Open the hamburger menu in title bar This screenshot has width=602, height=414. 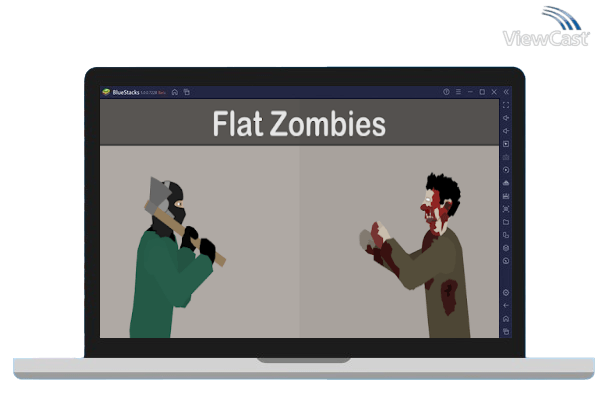click(458, 92)
